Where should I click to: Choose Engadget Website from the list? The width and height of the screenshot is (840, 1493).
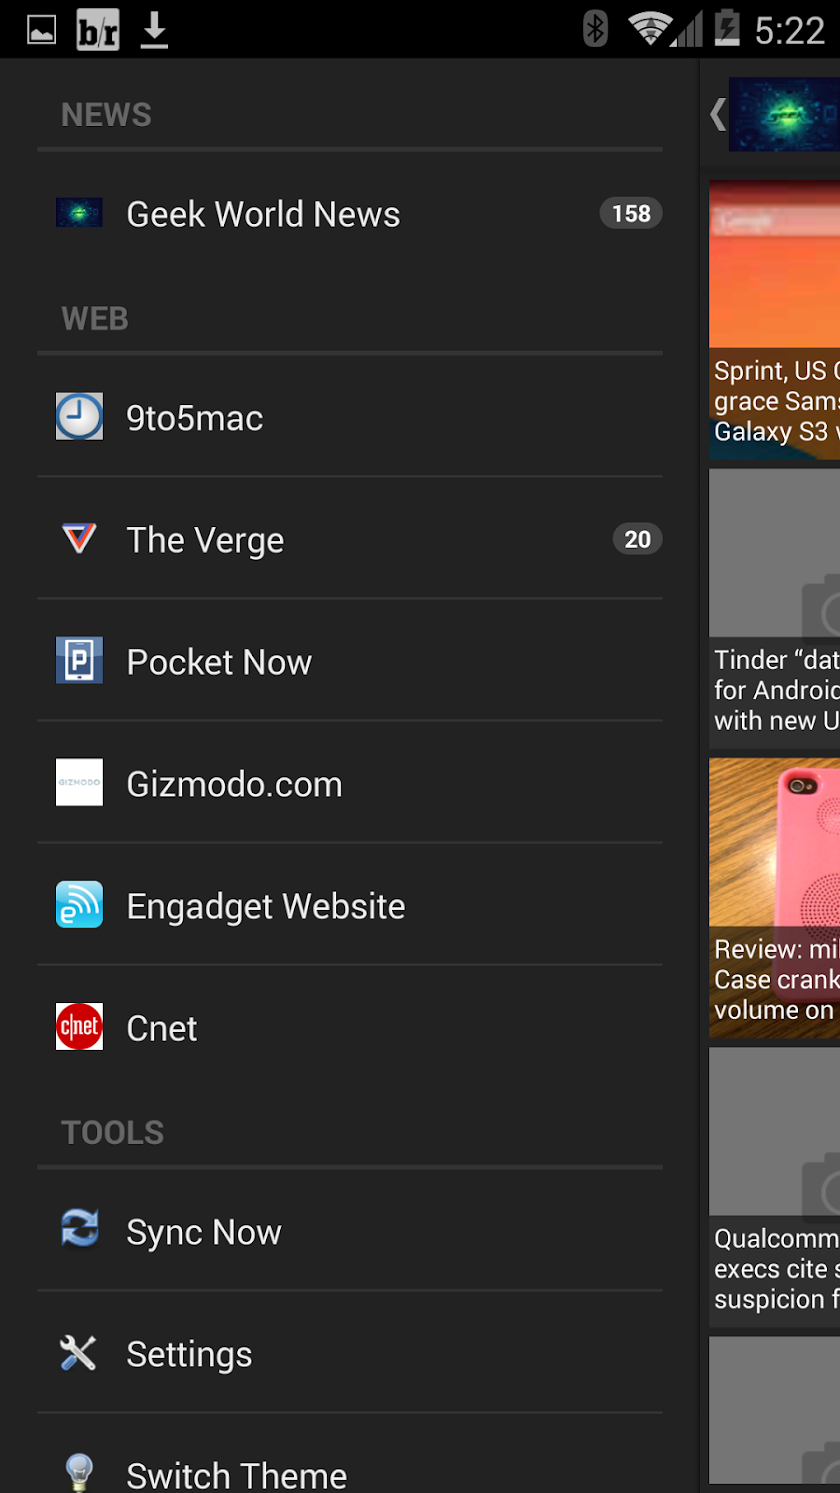point(350,905)
